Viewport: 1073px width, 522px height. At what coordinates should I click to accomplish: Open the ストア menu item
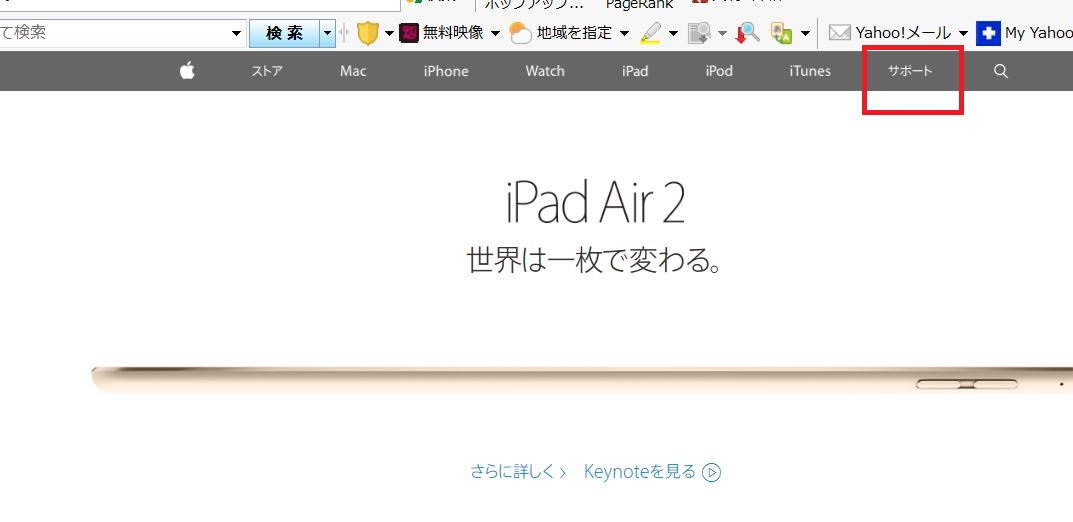click(x=267, y=70)
